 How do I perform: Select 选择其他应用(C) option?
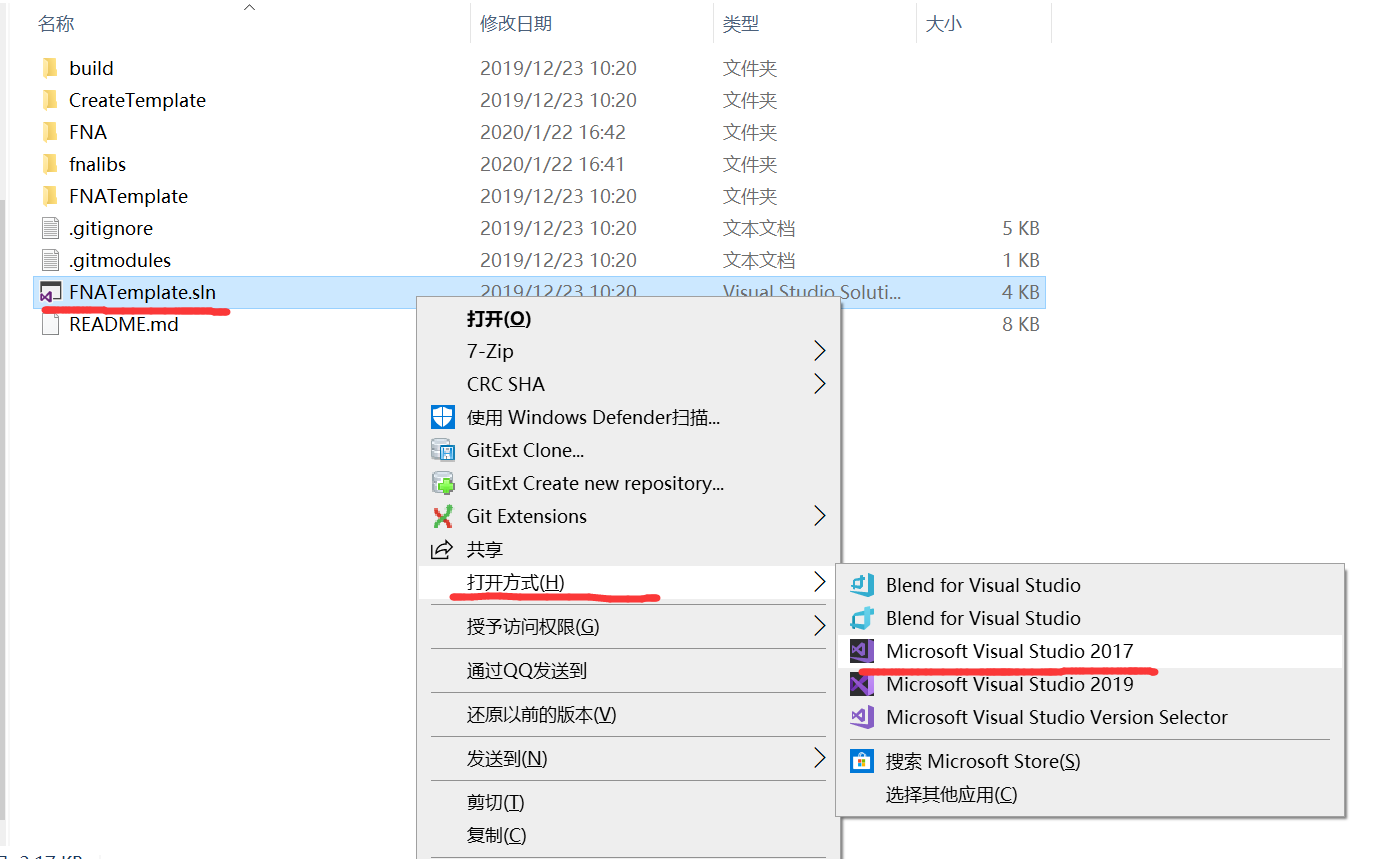click(950, 794)
